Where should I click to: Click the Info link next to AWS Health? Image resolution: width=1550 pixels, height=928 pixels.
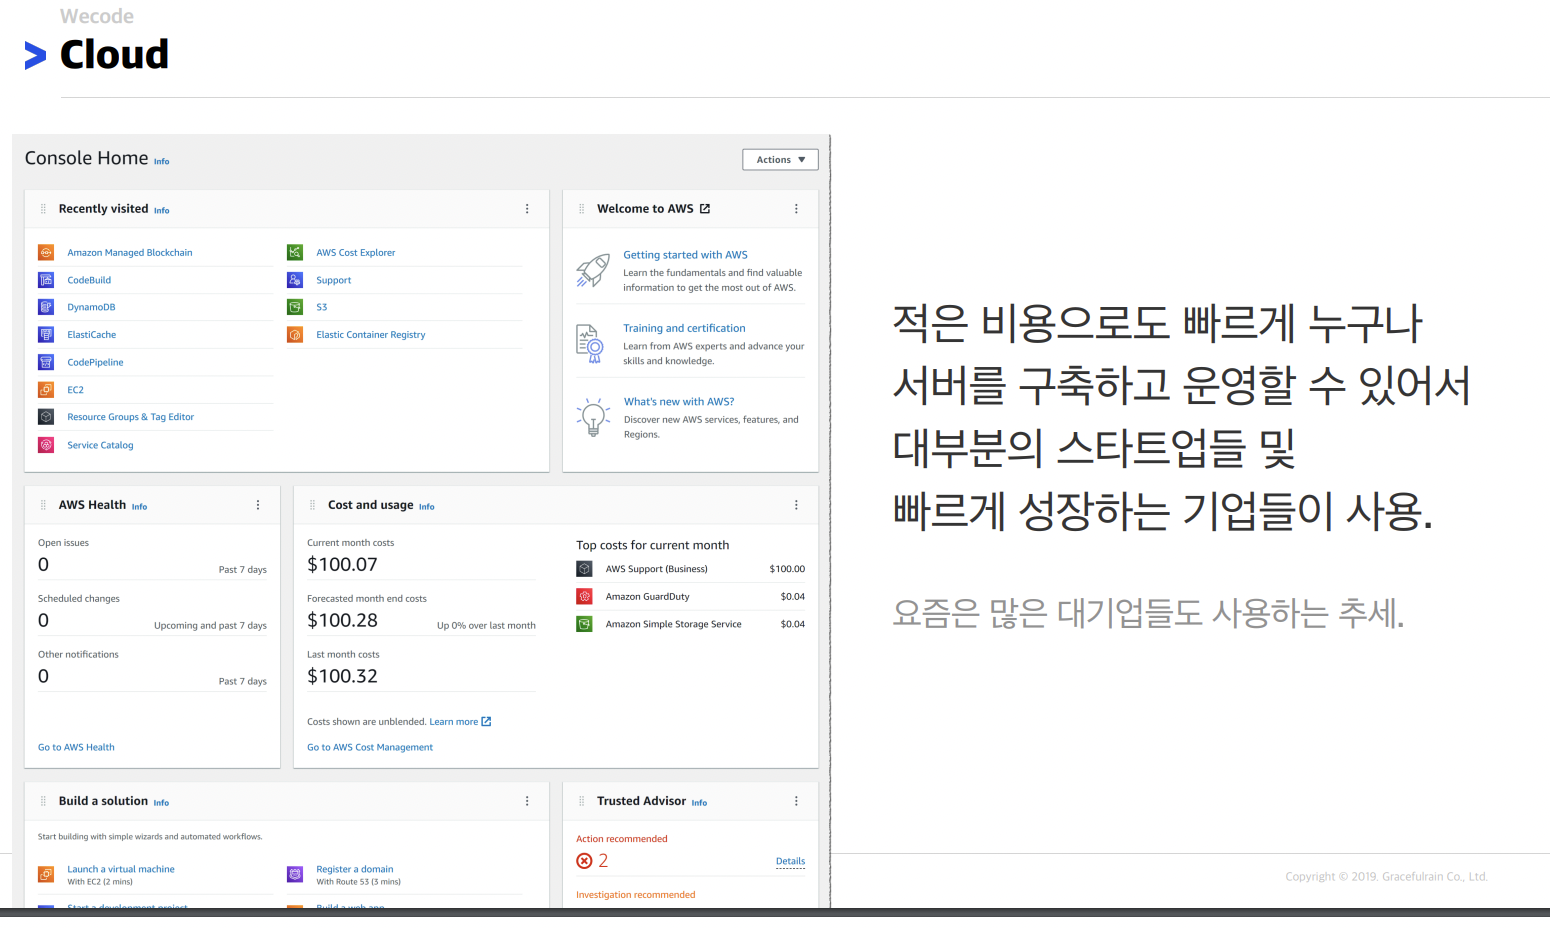pos(139,506)
